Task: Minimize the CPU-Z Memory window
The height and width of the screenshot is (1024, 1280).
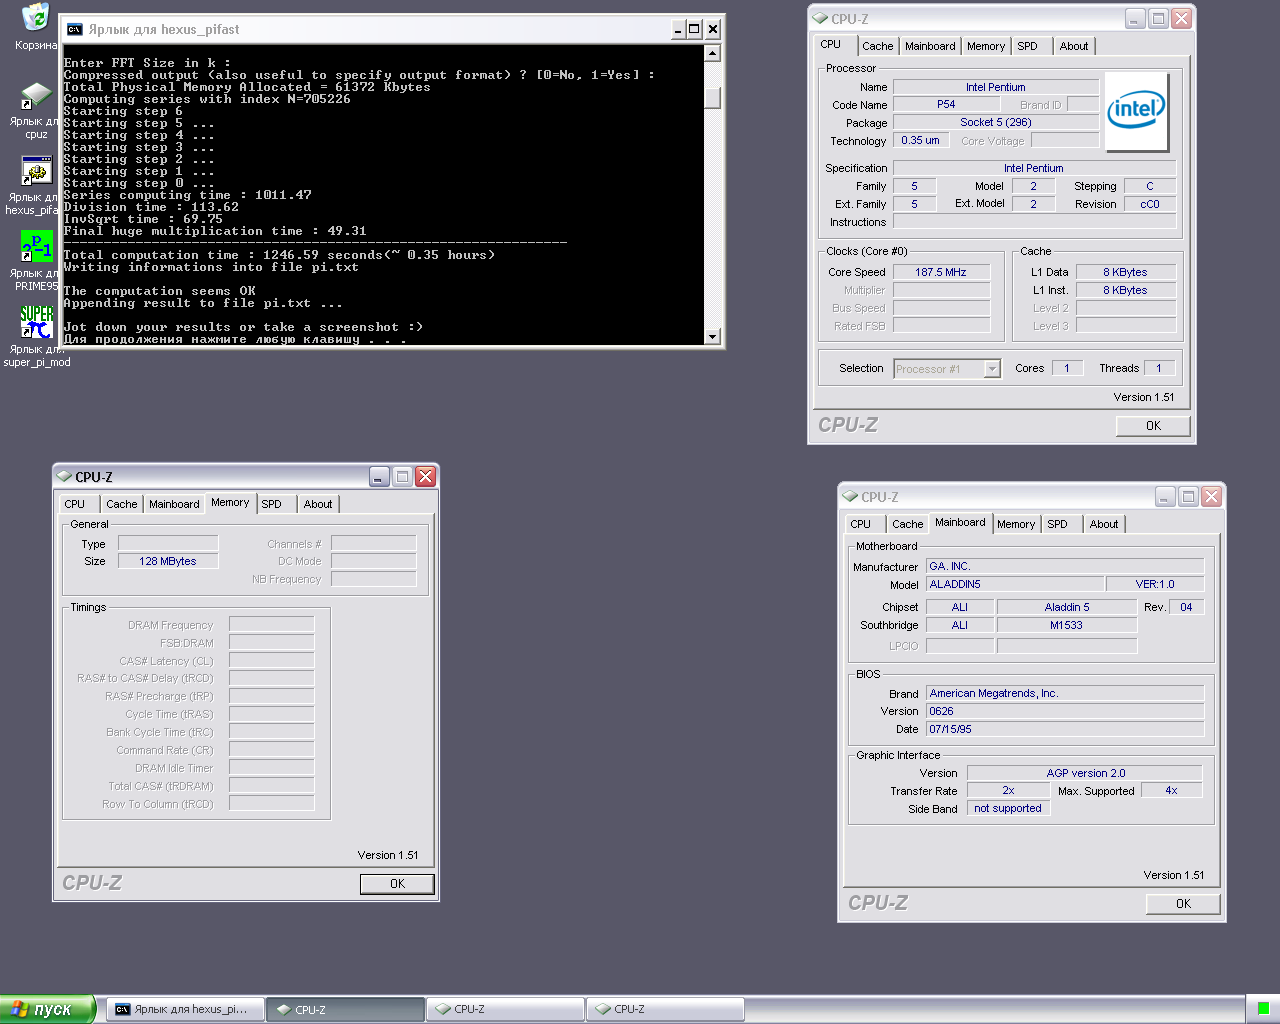Action: coord(379,476)
